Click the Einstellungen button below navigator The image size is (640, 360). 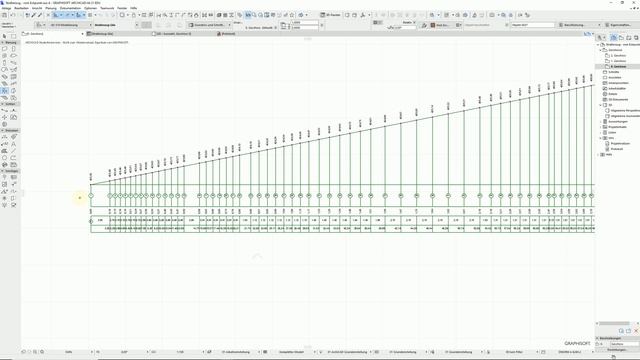pyautogui.click(x=617, y=350)
